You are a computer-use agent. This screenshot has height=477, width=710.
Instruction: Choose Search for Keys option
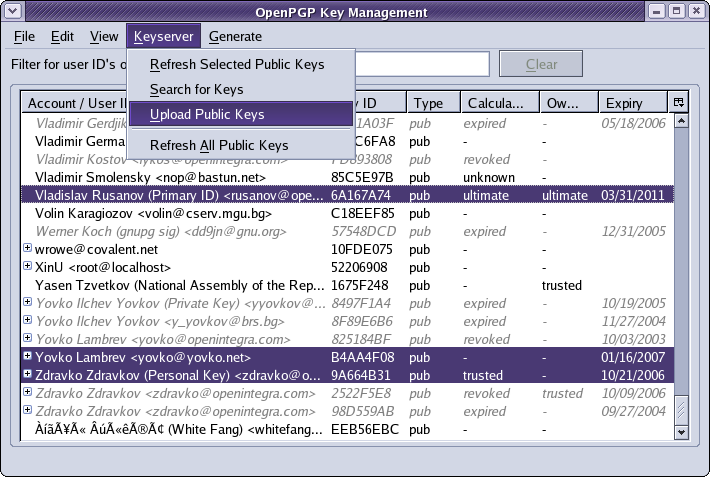196,89
